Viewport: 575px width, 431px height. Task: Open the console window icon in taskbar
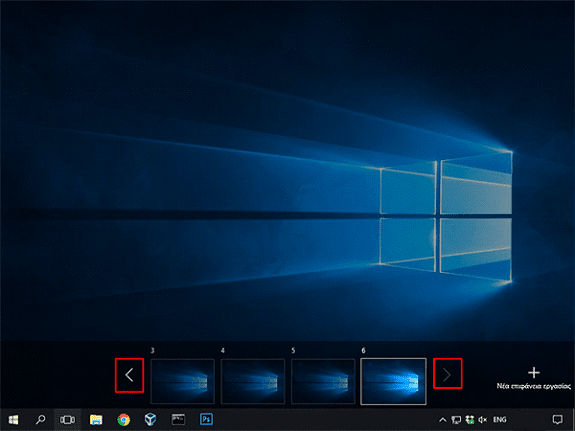179,419
